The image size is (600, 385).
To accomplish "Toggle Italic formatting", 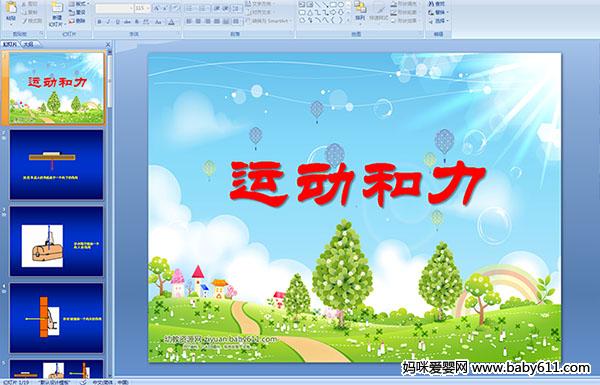I will pyautogui.click(x=108, y=22).
